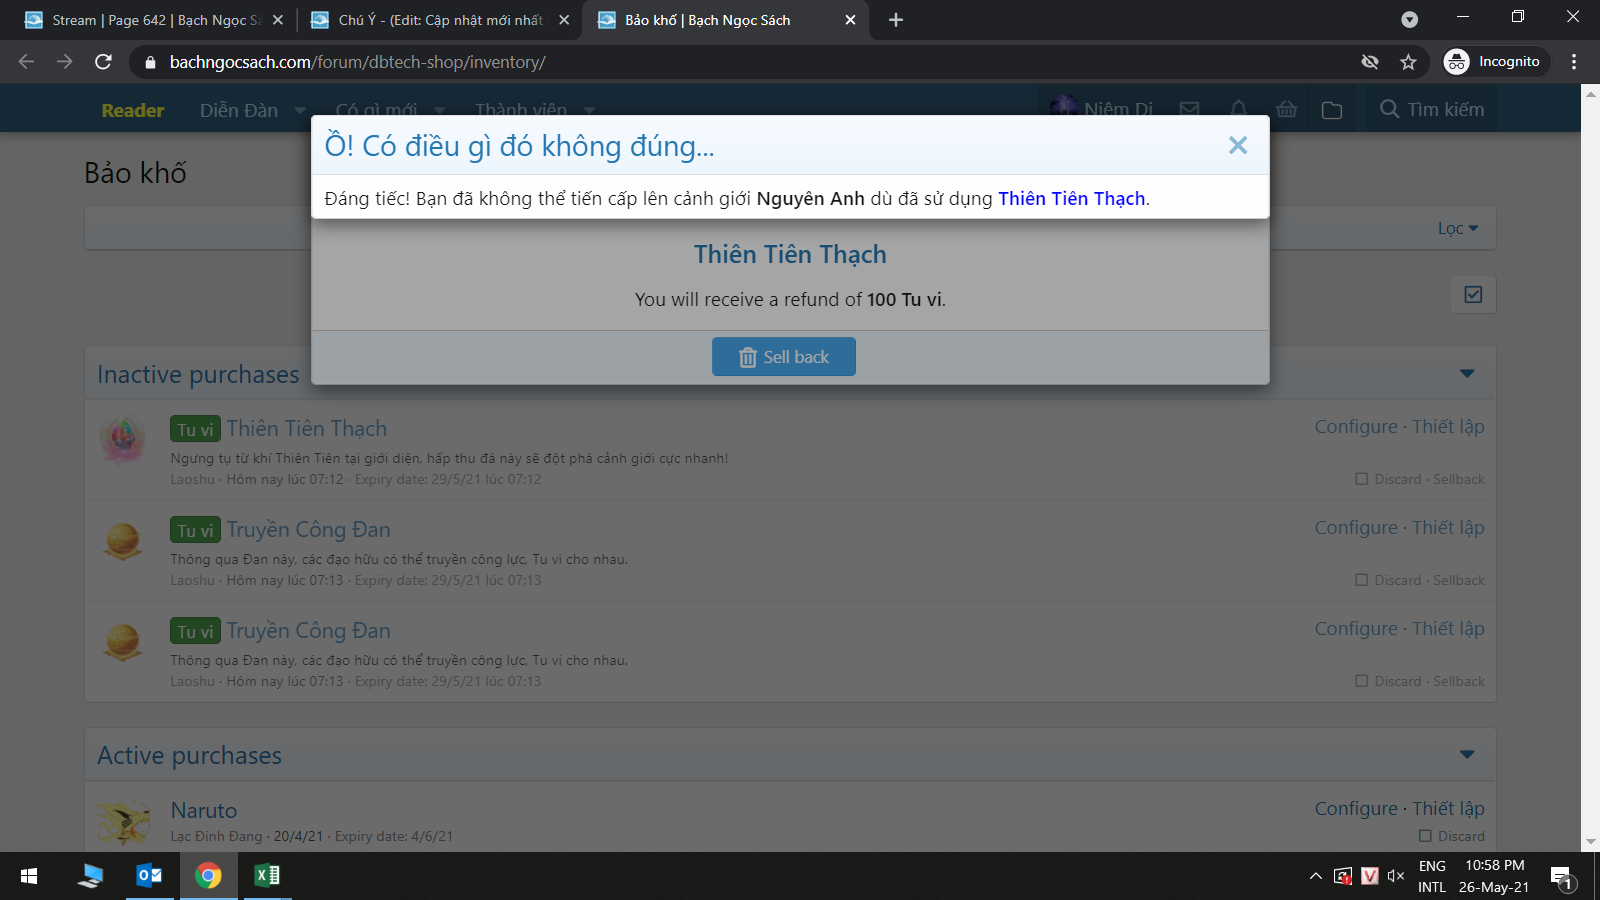Viewport: 1600px width, 900px height.
Task: Open the Thiên Tiên Thạch link in error message
Action: tap(1071, 199)
